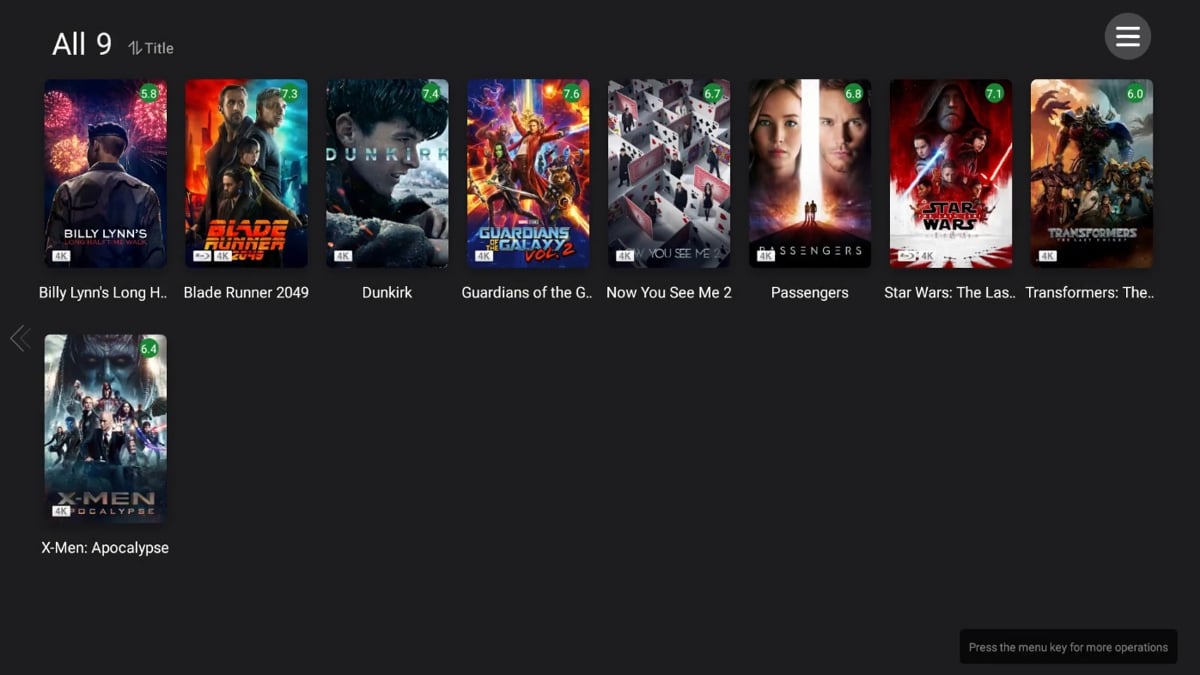Open Guardians of the Galaxy Vol. 2 poster
The width and height of the screenshot is (1200, 675).
528,173
